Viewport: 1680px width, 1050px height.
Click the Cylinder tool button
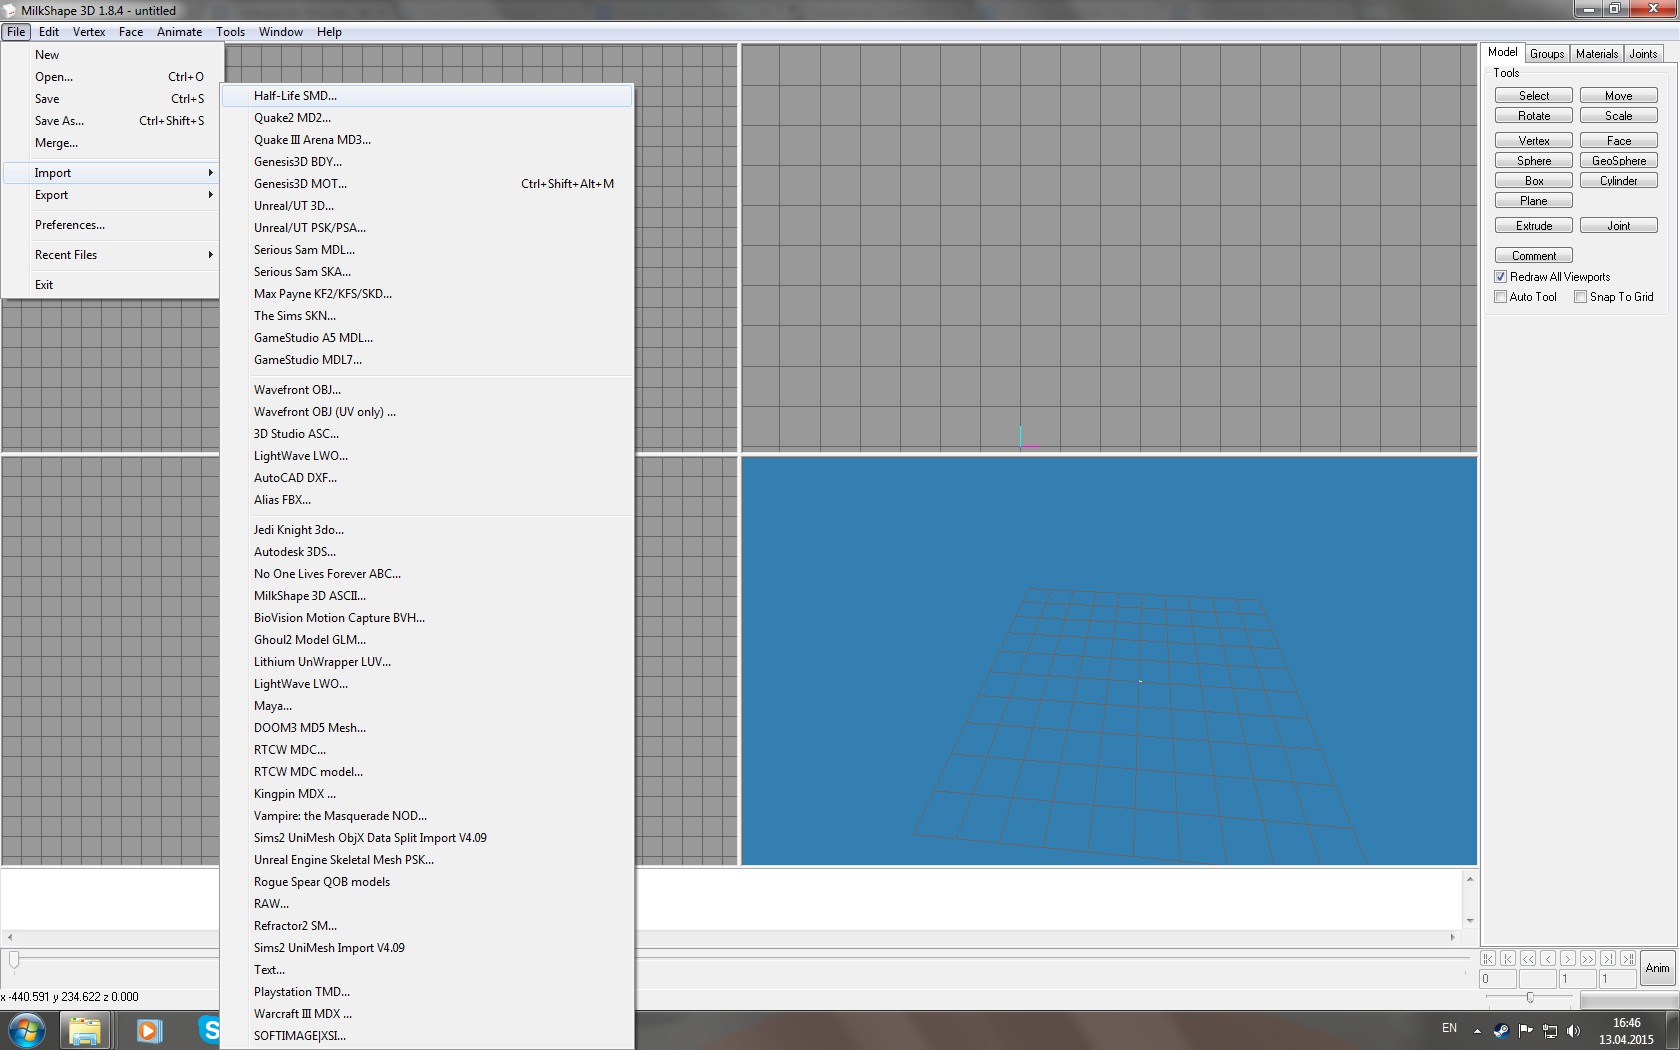tap(1619, 181)
